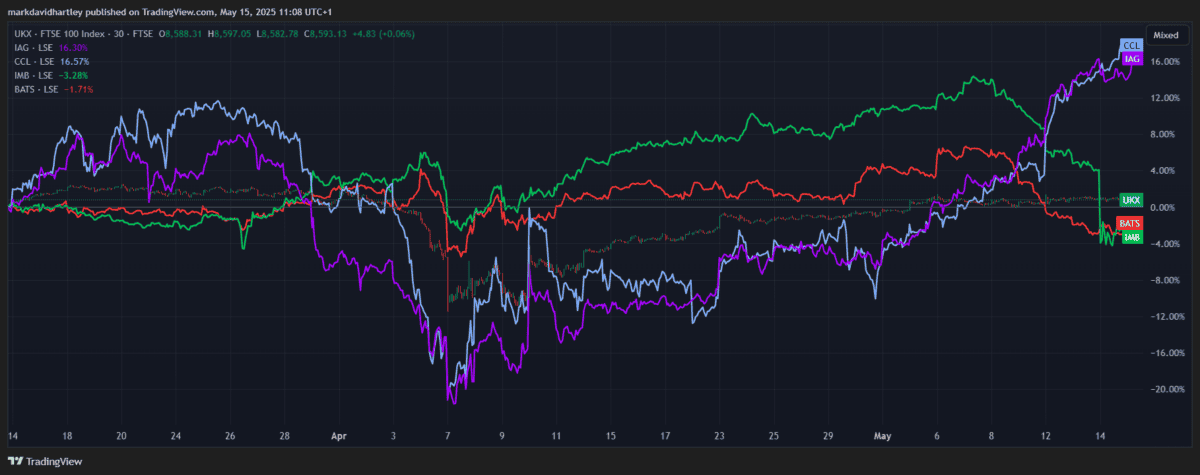Click the purple IAG price label tag

tap(1131, 60)
